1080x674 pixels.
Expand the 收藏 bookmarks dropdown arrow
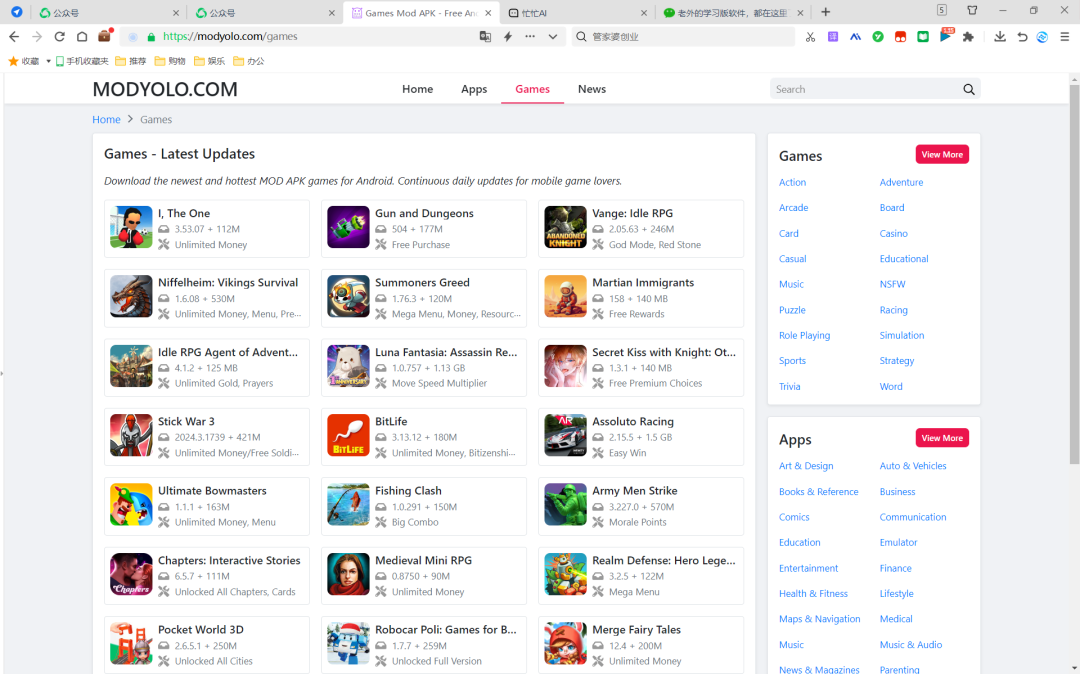tap(48, 61)
